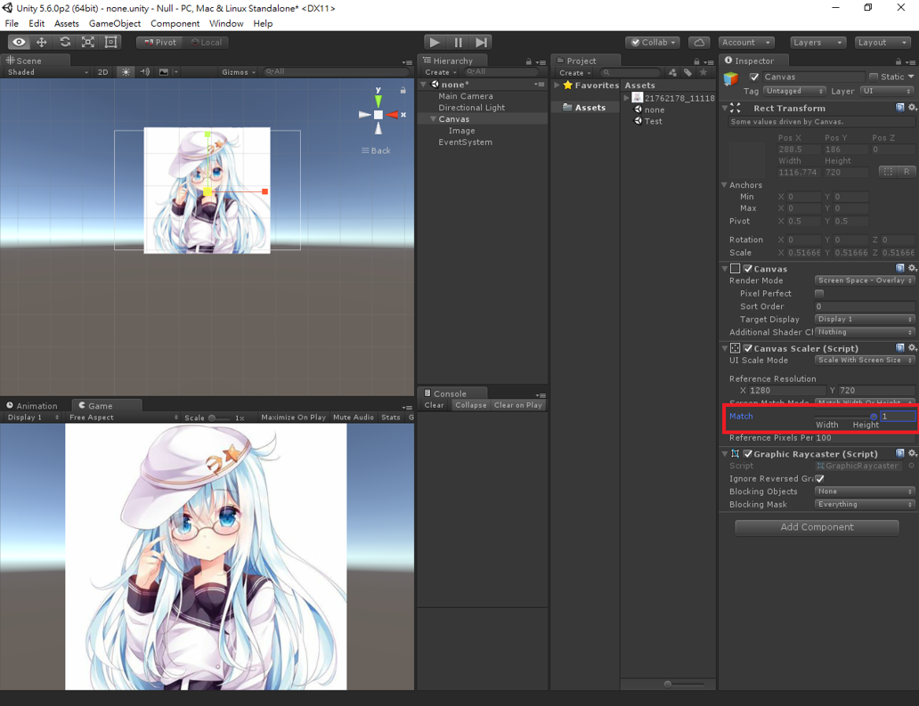
Task: Select the Rotate tool
Action: (62, 42)
